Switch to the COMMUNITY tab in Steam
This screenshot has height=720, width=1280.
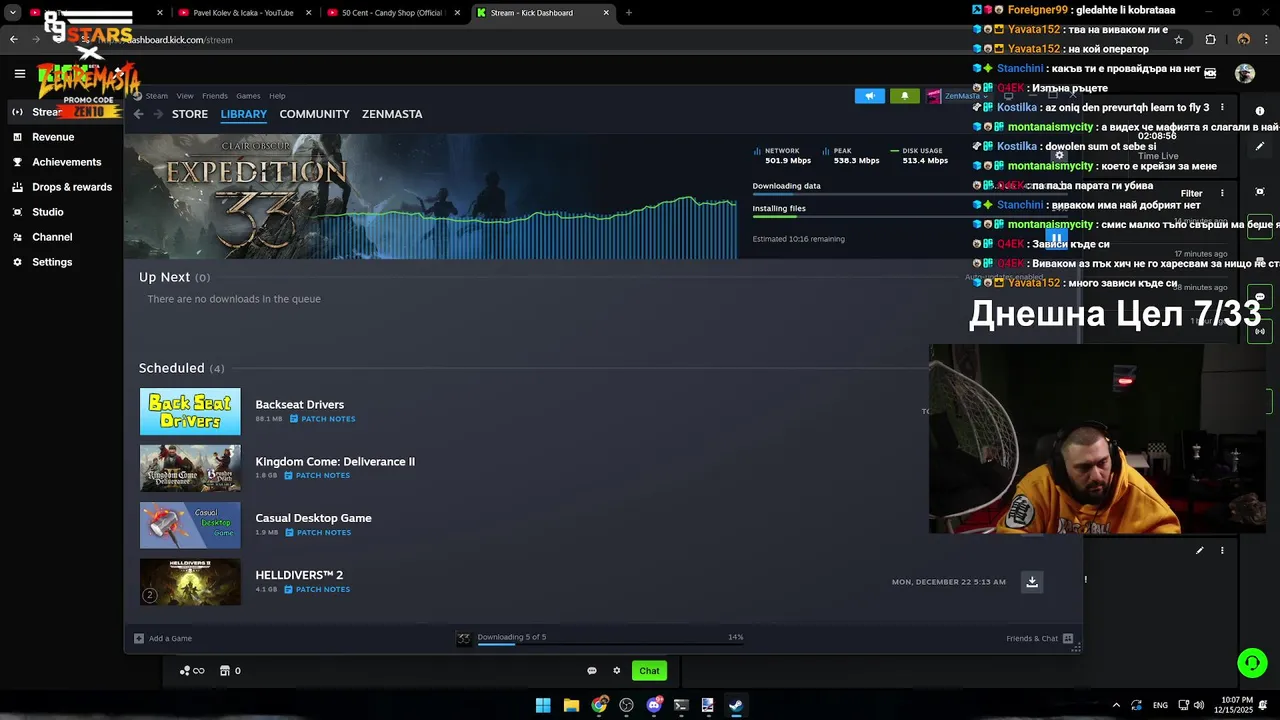point(314,114)
